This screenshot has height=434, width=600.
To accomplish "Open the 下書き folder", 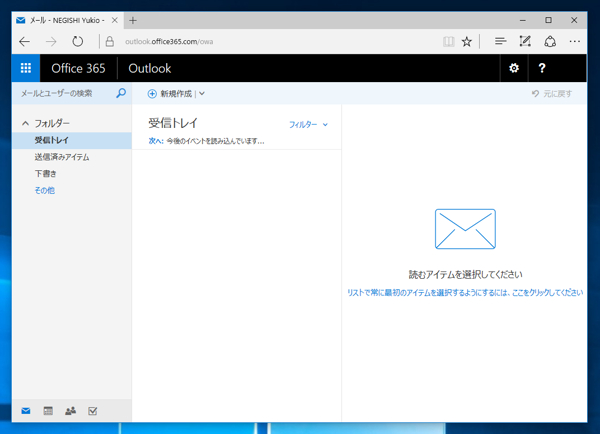I will coord(46,174).
